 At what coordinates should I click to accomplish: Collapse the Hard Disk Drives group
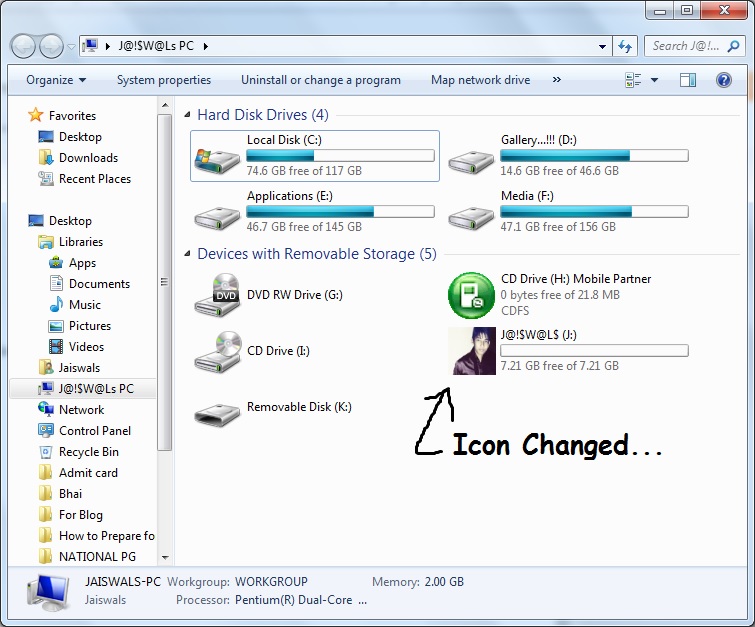click(x=187, y=115)
